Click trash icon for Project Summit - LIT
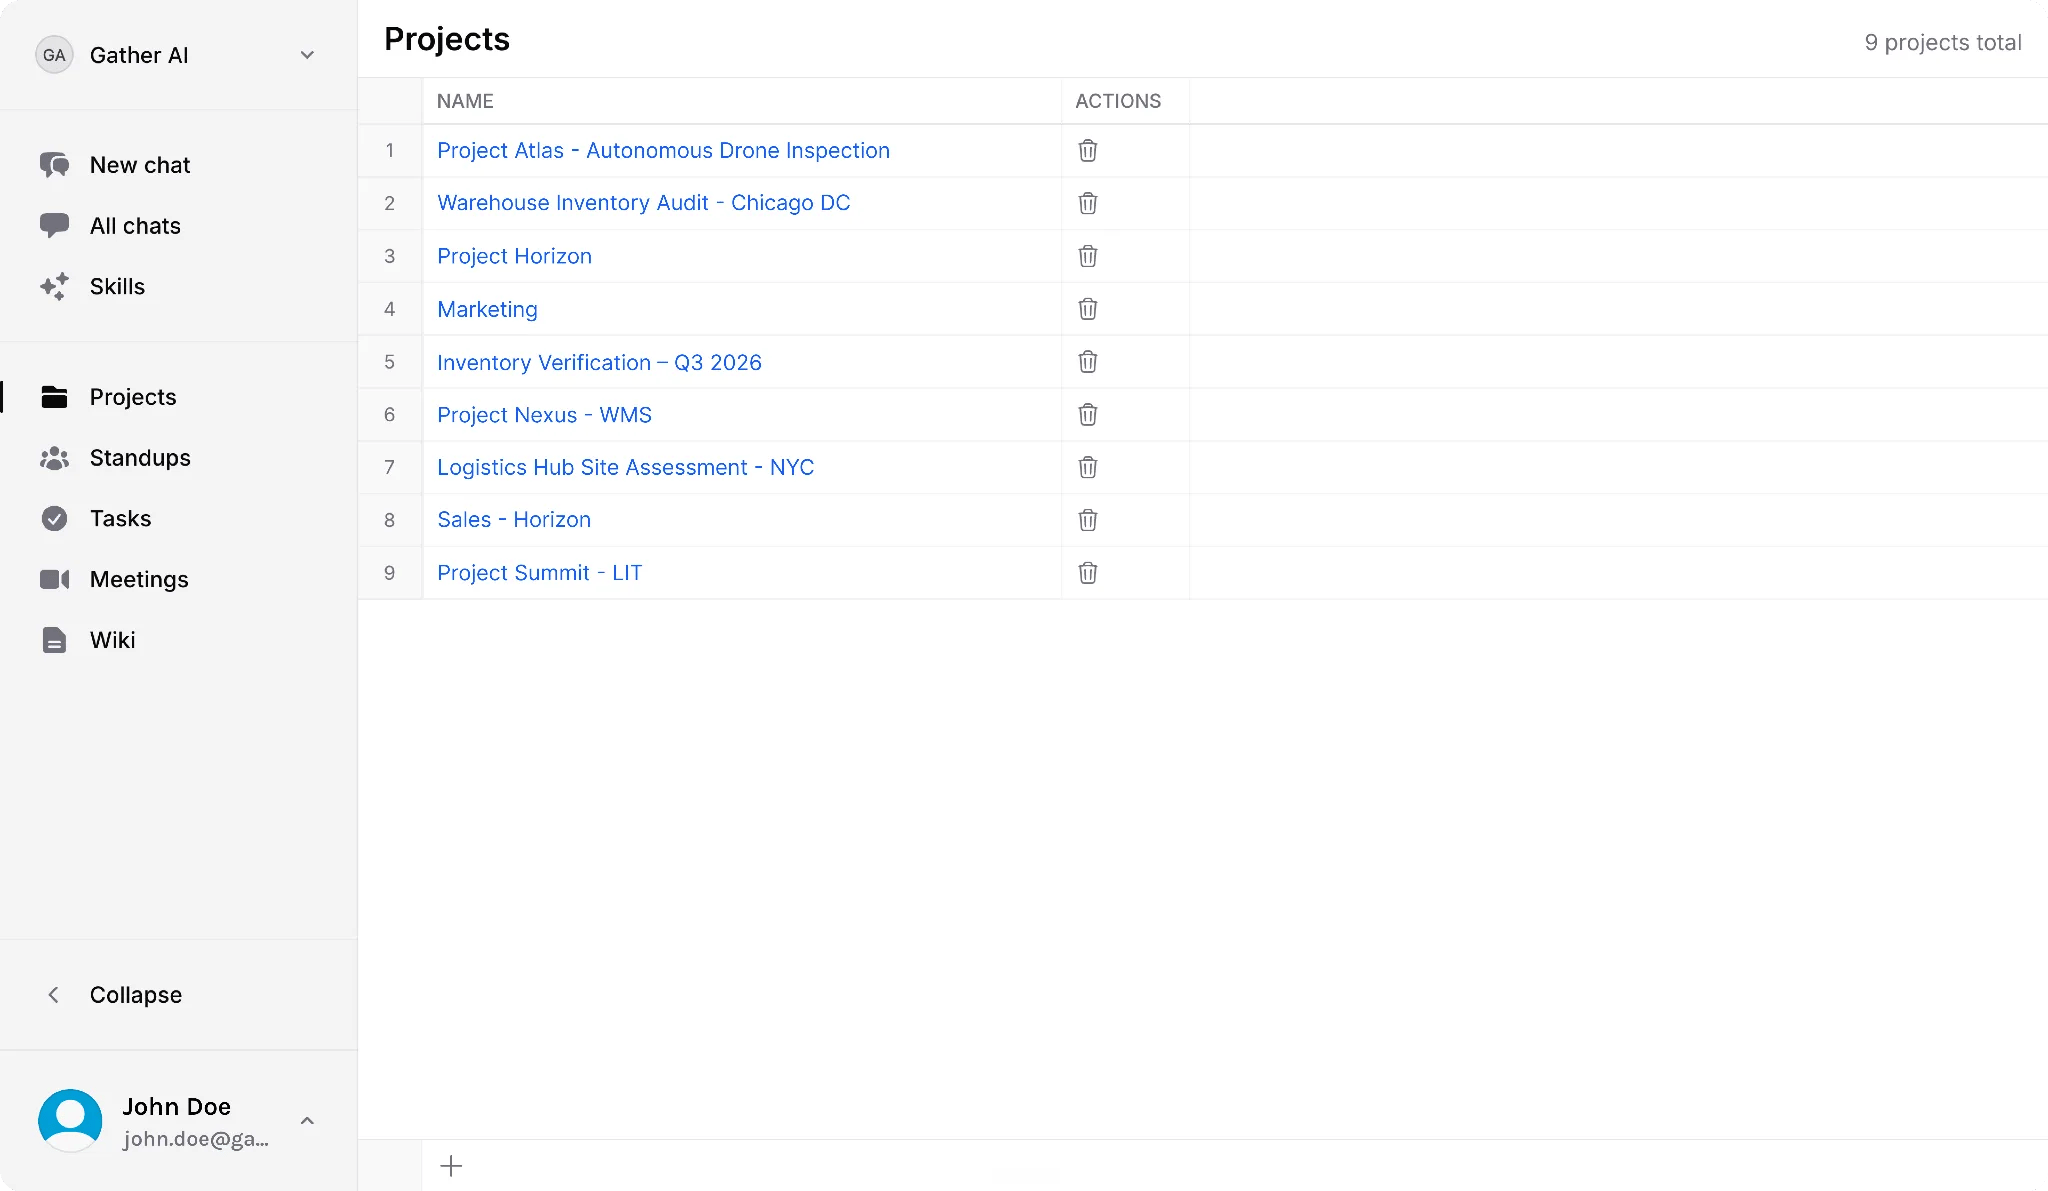2048x1191 pixels. [x=1088, y=573]
